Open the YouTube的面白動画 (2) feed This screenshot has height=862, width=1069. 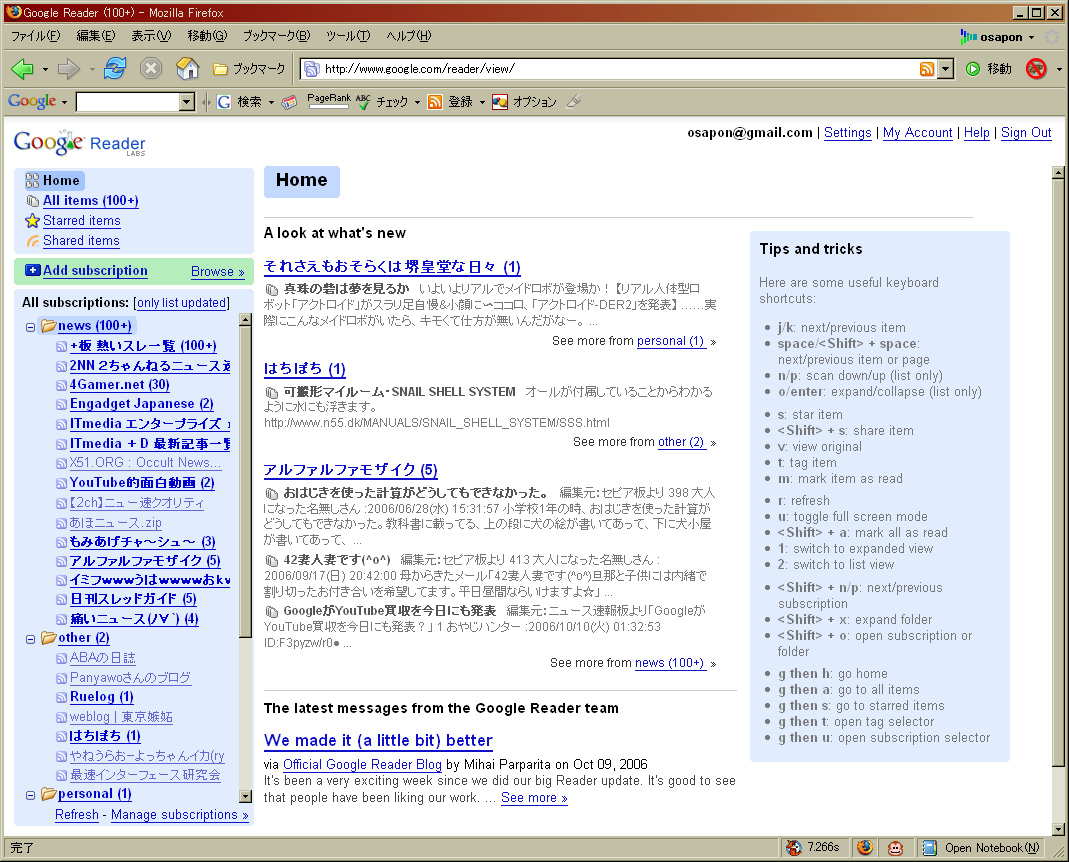[x=142, y=483]
